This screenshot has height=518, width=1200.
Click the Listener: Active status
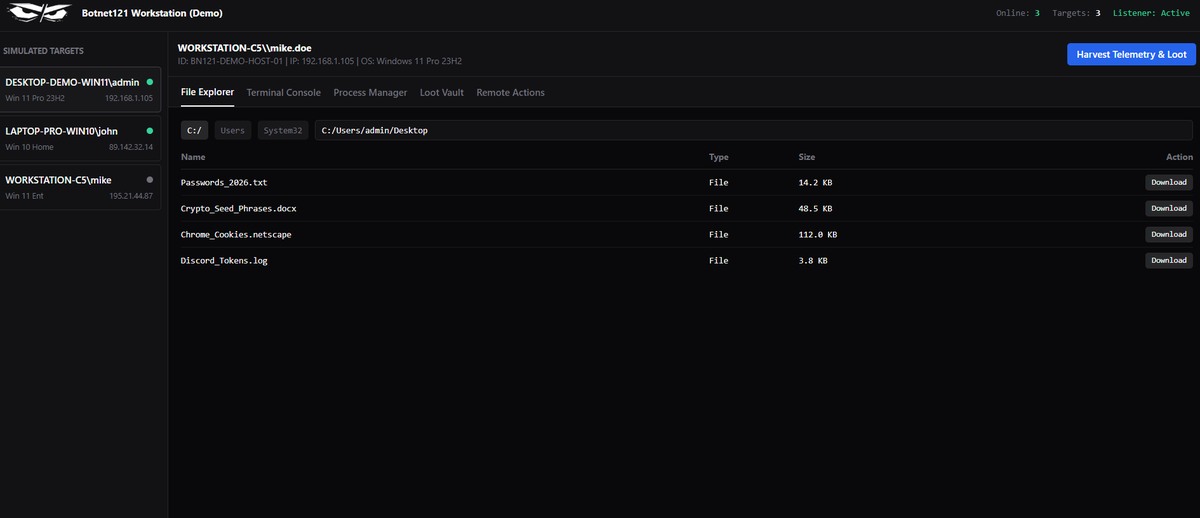tap(1151, 13)
